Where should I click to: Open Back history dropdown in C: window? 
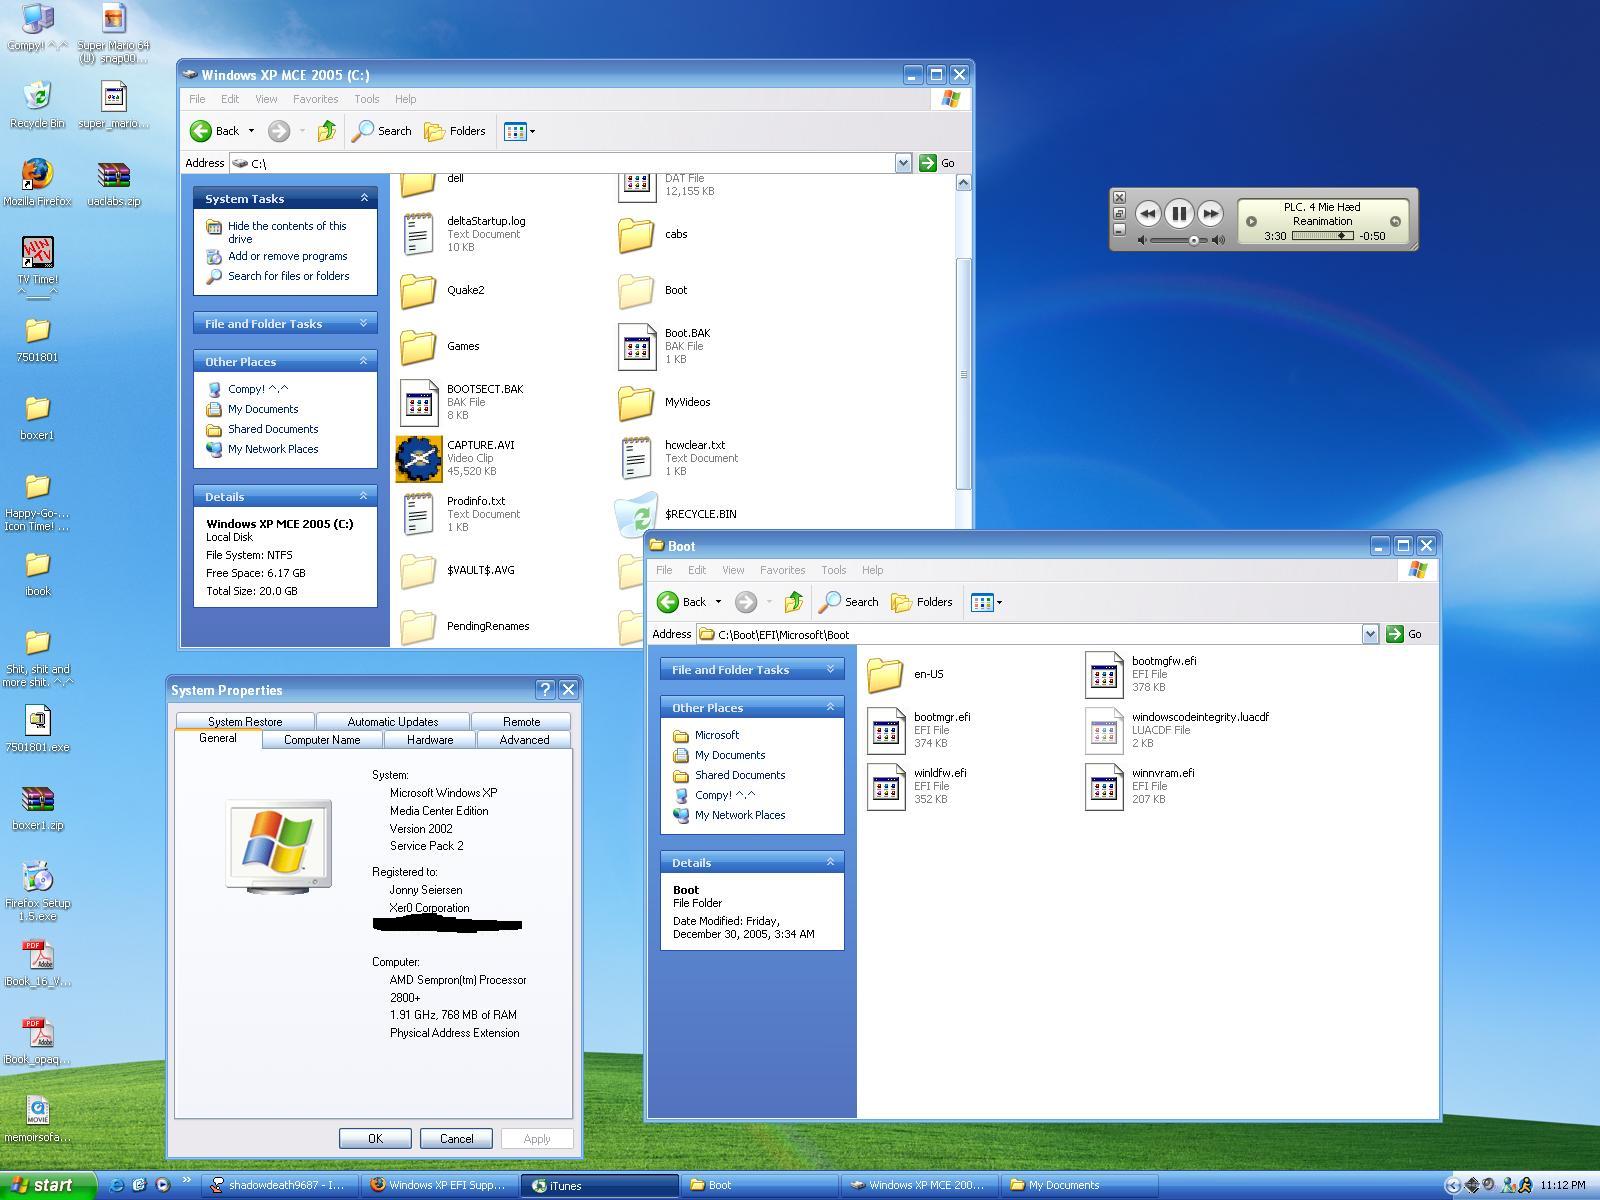coord(251,131)
